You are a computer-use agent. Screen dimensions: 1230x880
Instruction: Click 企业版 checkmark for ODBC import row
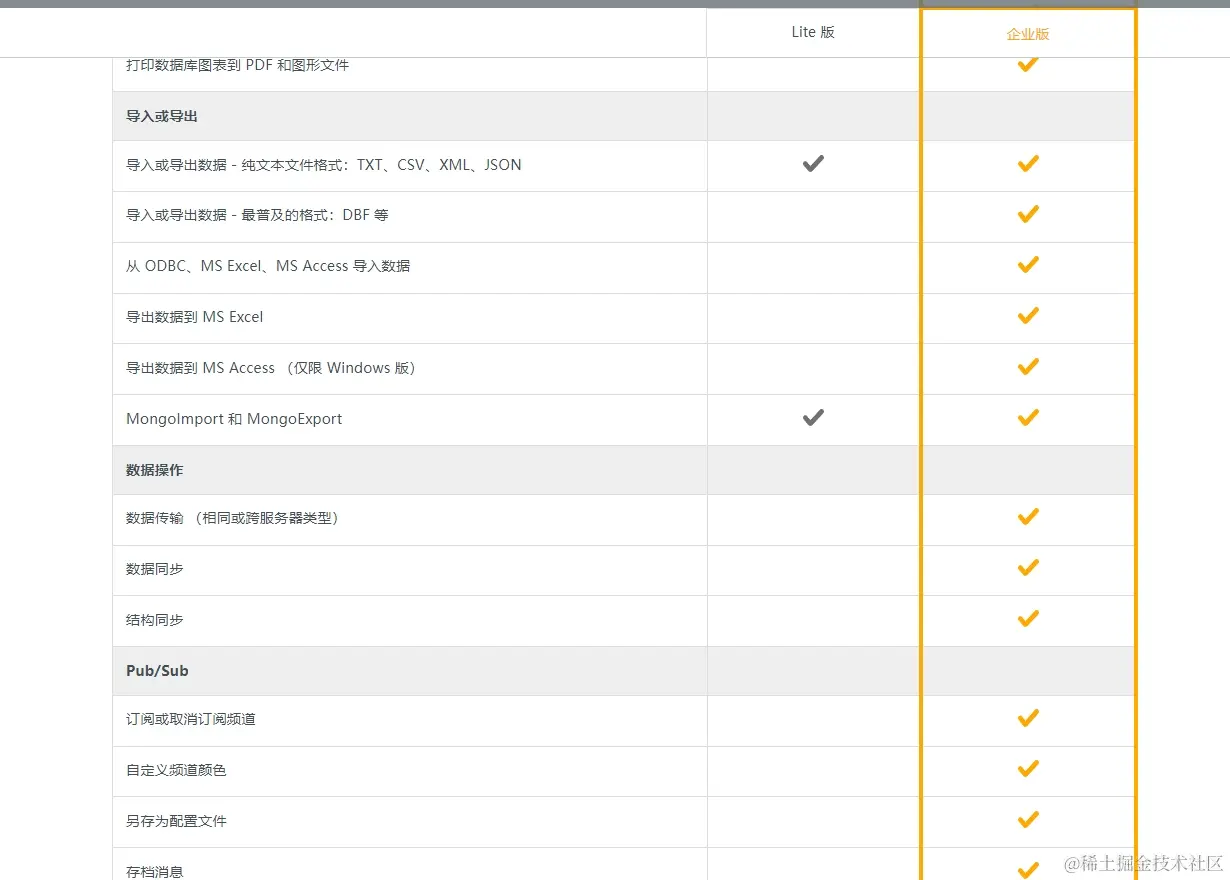[1028, 265]
